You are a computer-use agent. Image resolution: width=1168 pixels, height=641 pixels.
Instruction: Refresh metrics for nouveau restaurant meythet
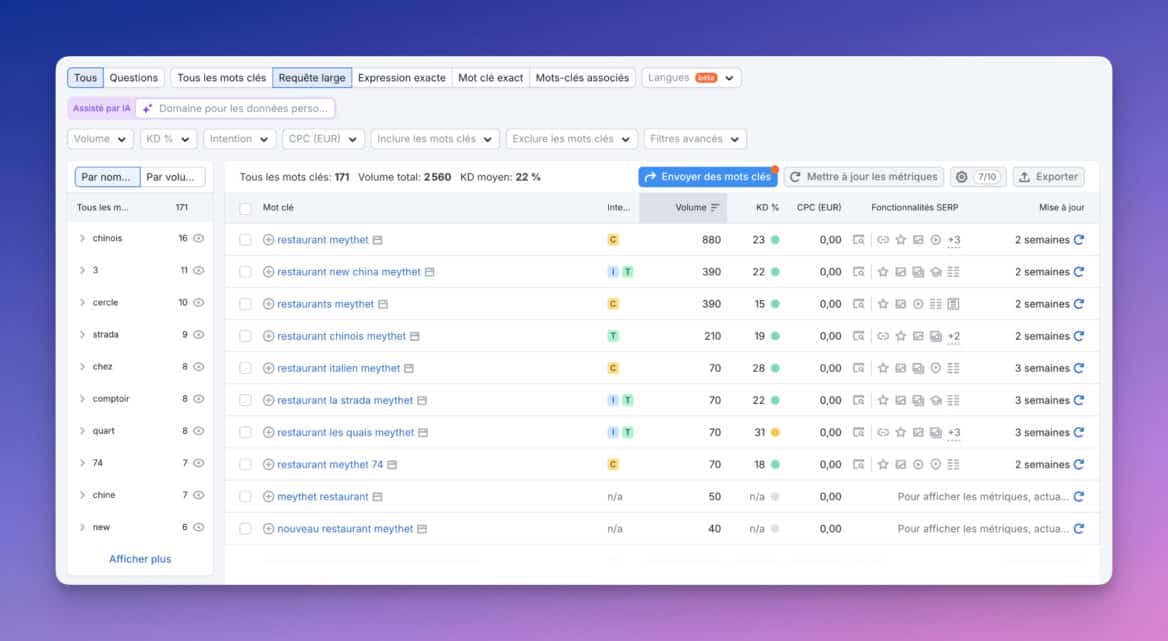pyautogui.click(x=1079, y=529)
